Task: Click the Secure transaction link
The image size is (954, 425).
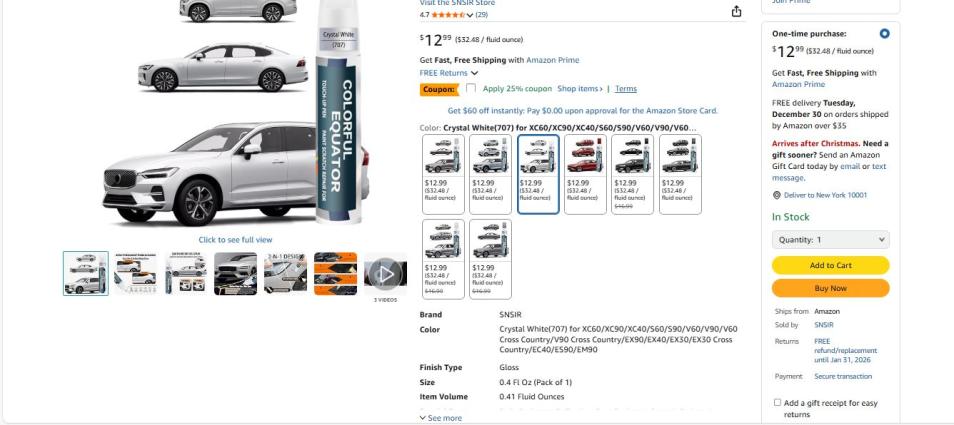Action: 843,376
